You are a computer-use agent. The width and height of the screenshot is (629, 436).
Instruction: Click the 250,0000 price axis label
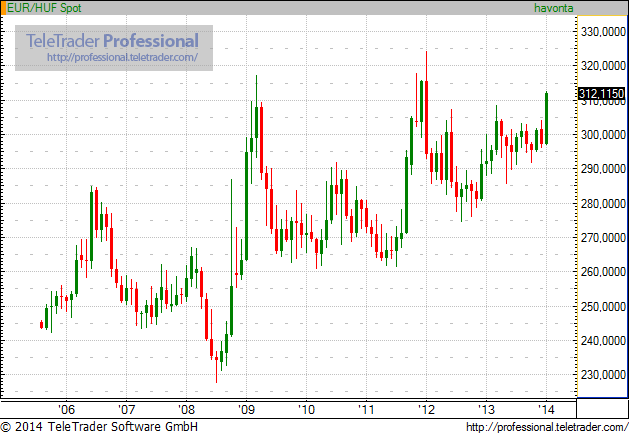click(x=603, y=306)
